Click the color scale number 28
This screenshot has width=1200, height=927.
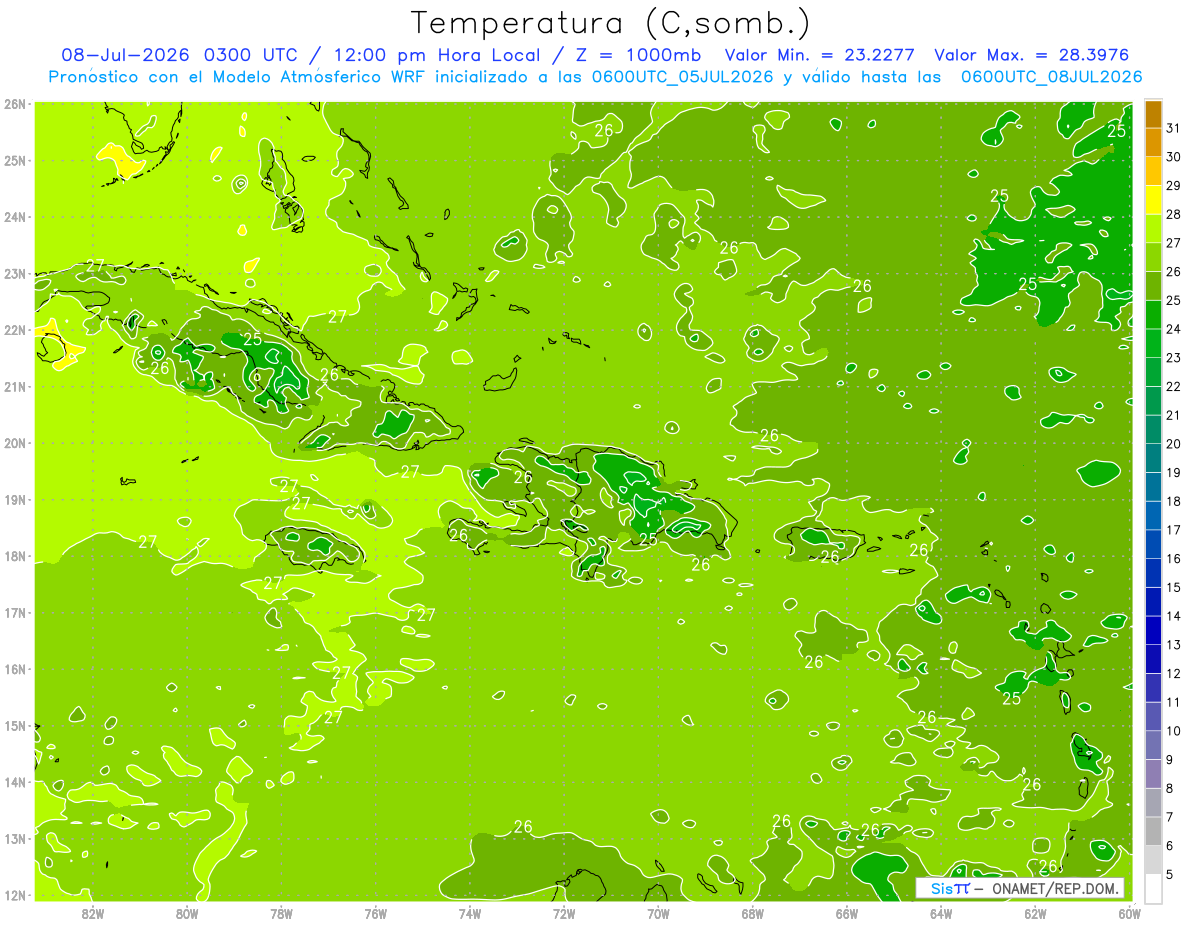[x=1173, y=214]
